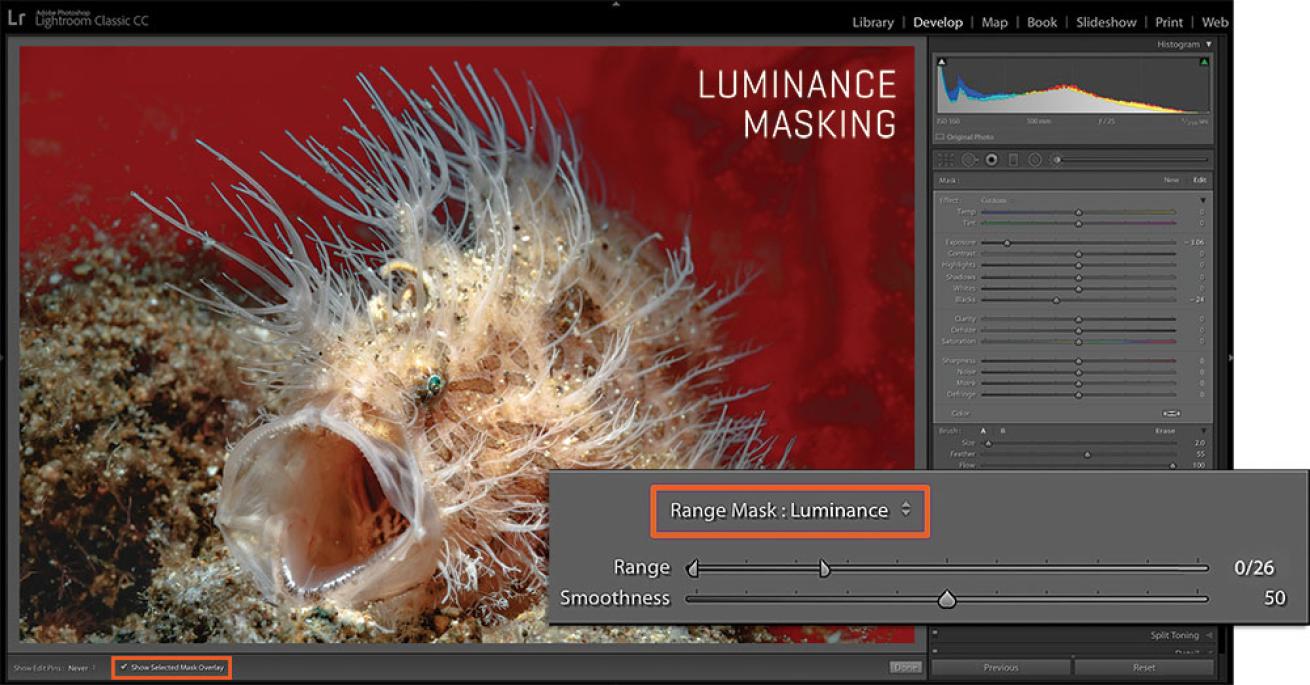Enable the Original Photo checkbox

point(940,137)
